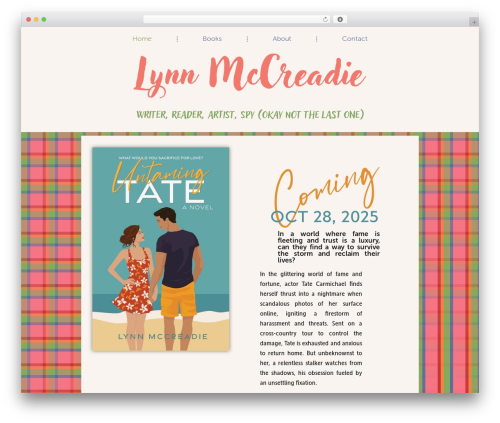Viewport: 500px width, 423px height.
Task: Click the red close window dot
Action: (29, 20)
